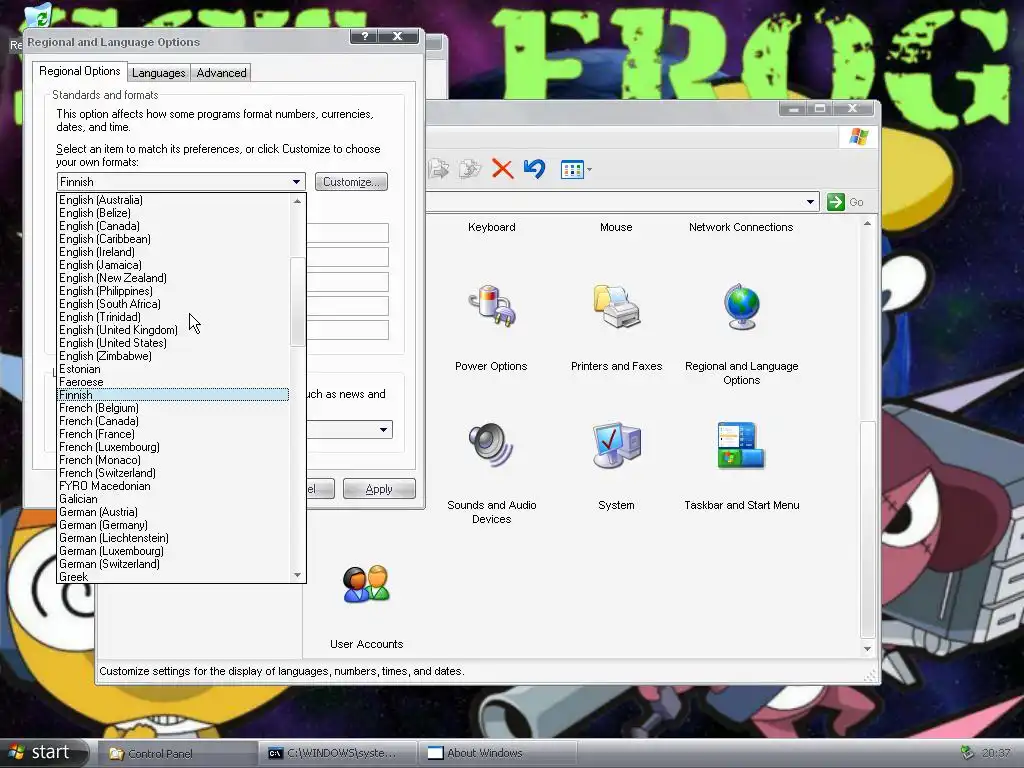The width and height of the screenshot is (1024, 768).
Task: Click the language list scroll down arrow
Action: (298, 575)
